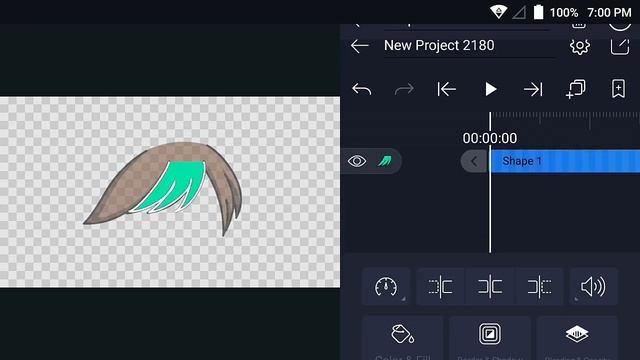Viewport: 640px width, 360px height.
Task: Tap the export share icon
Action: (x=620, y=46)
